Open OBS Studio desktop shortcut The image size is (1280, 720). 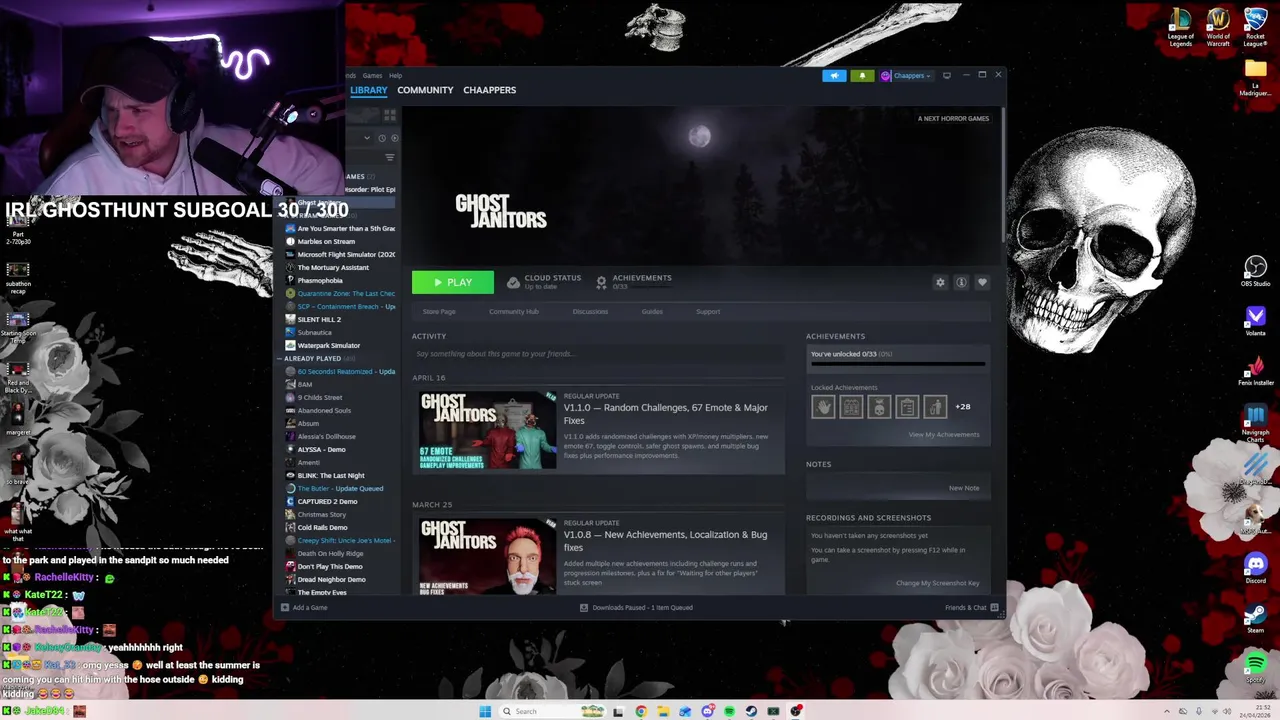pos(1255,272)
